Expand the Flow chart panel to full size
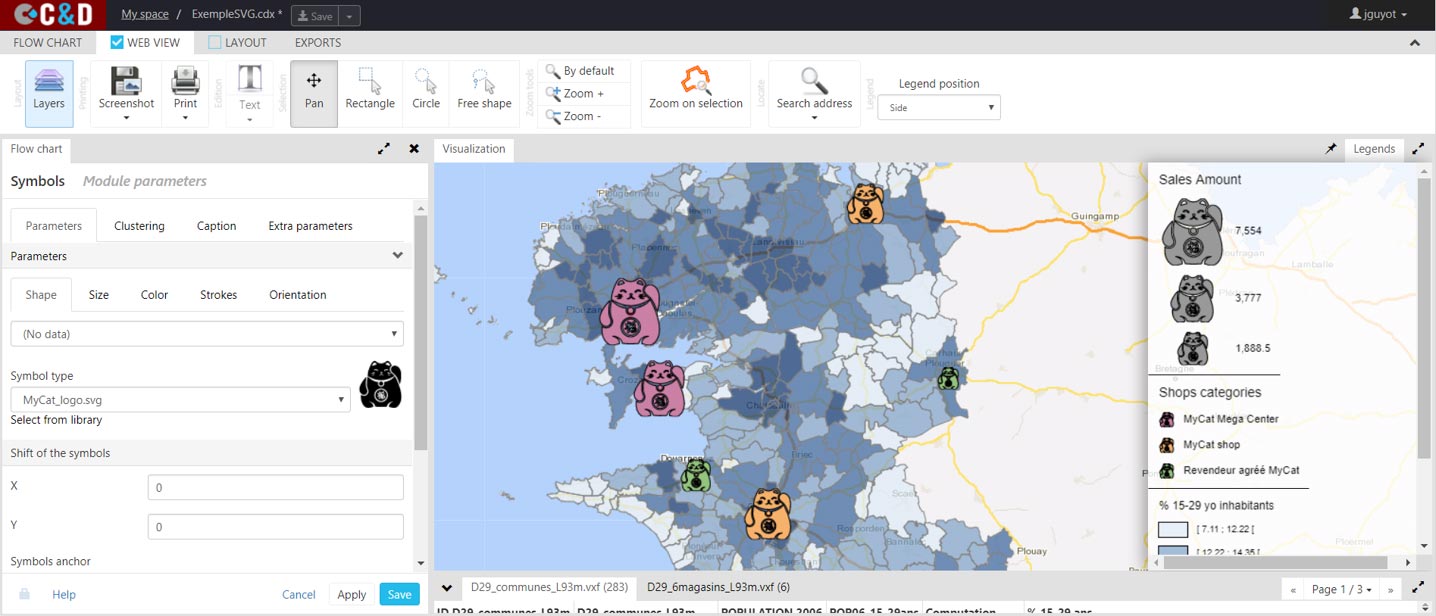The width and height of the screenshot is (1436, 616). point(384,149)
